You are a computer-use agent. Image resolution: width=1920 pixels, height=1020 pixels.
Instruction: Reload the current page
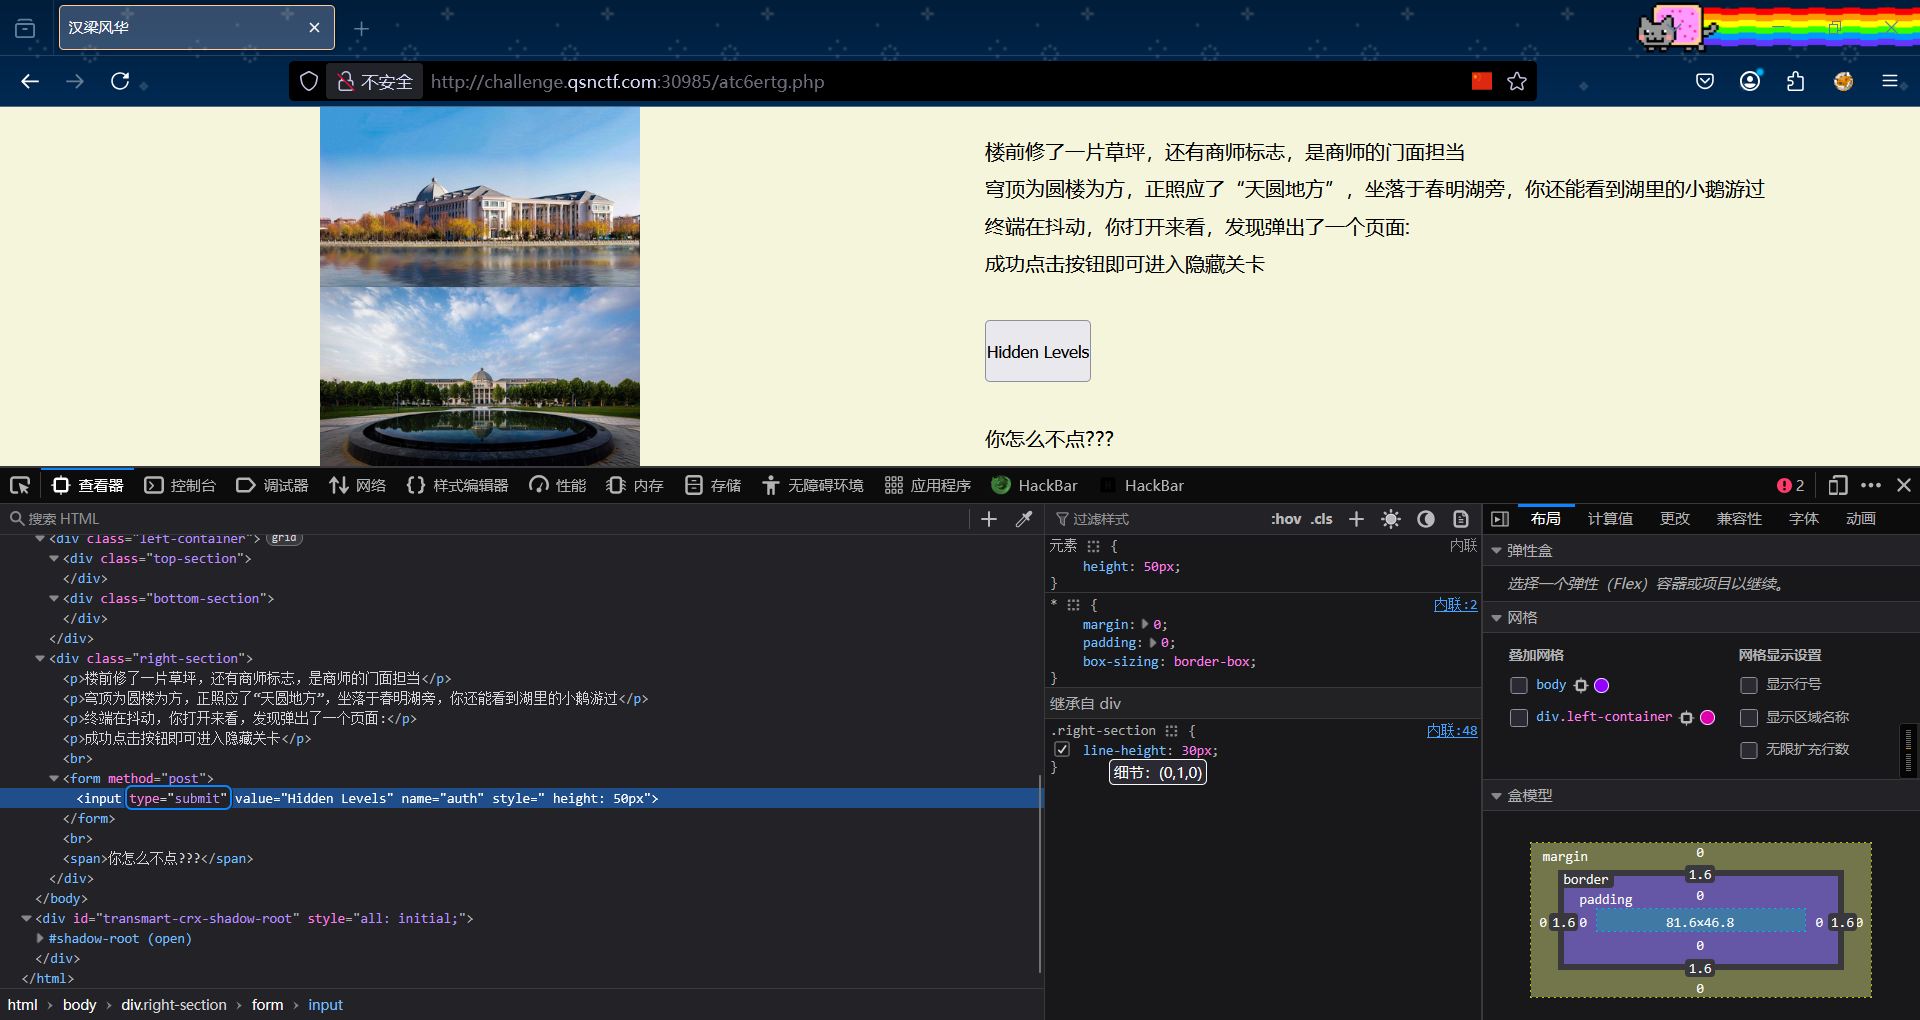120,81
